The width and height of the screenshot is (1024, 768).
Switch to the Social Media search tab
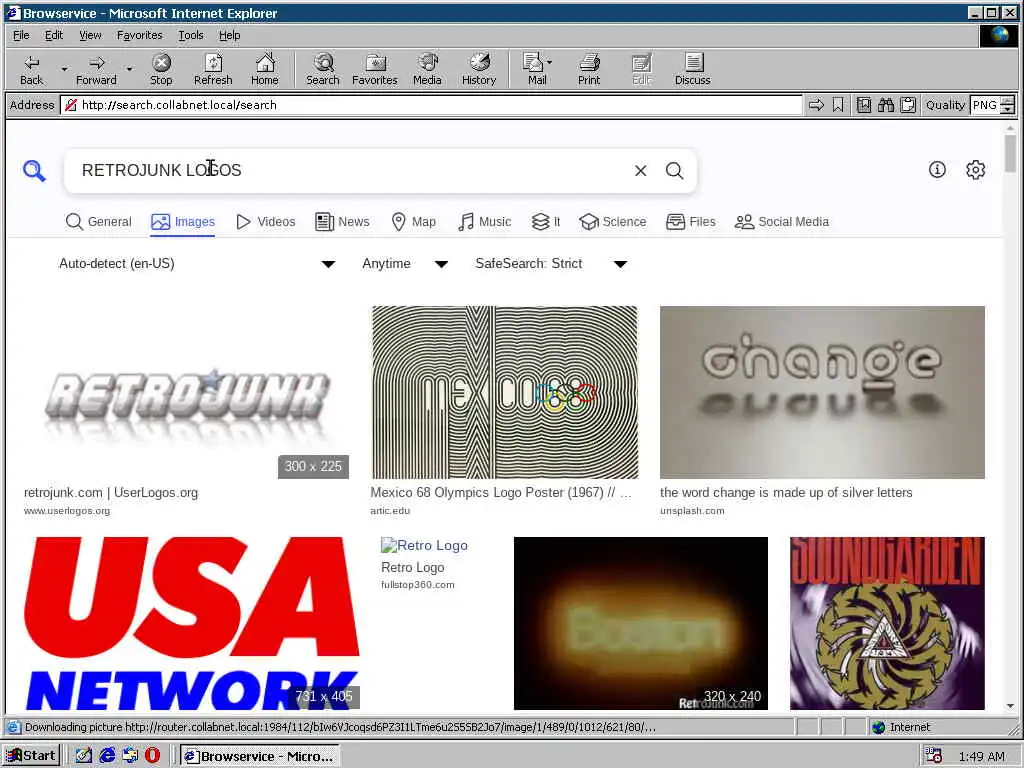click(x=782, y=222)
